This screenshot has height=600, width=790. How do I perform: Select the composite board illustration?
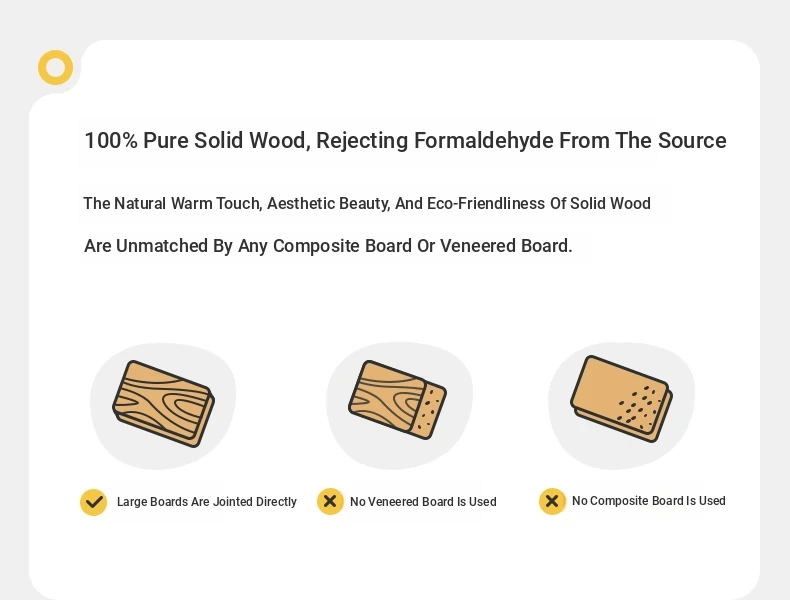coord(621,399)
